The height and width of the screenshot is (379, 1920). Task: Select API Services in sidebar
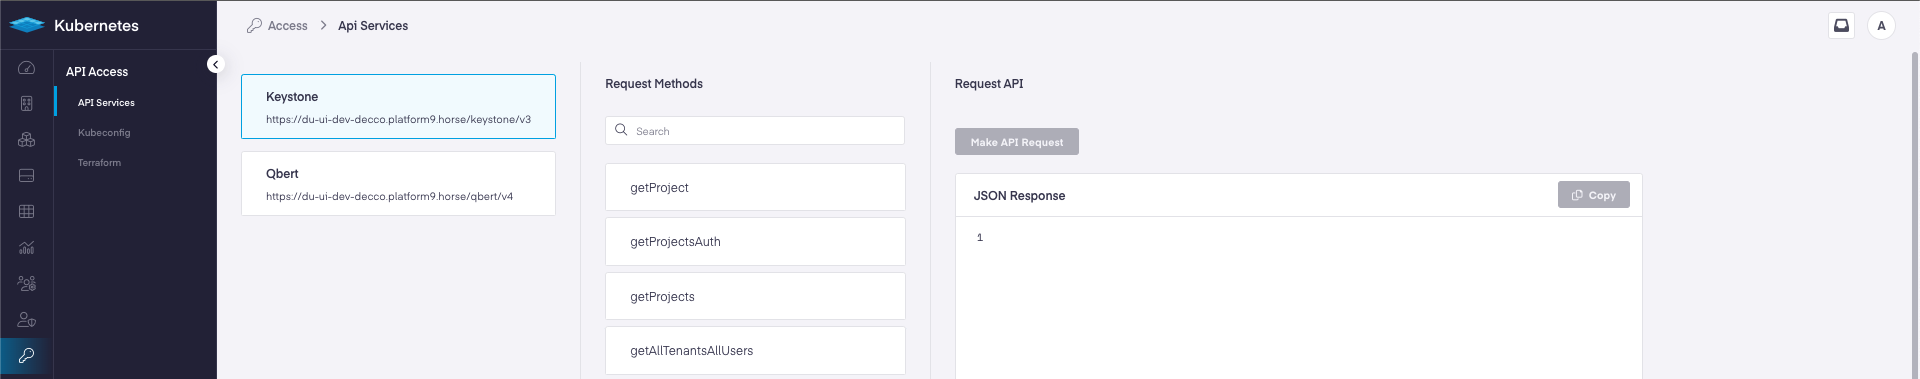click(106, 103)
